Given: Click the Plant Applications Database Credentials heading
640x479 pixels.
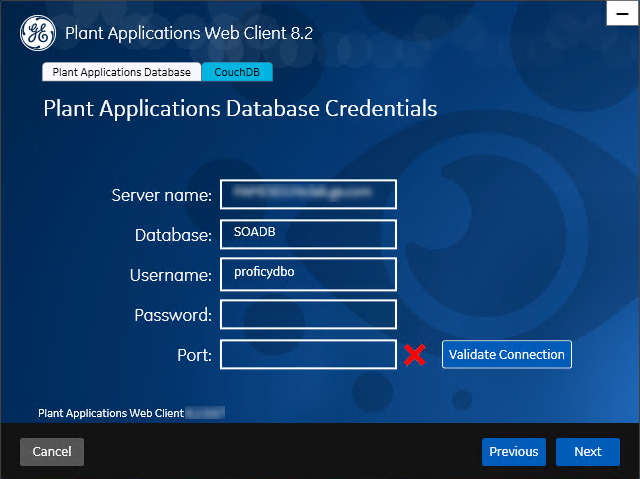Looking at the screenshot, I should pos(240,109).
